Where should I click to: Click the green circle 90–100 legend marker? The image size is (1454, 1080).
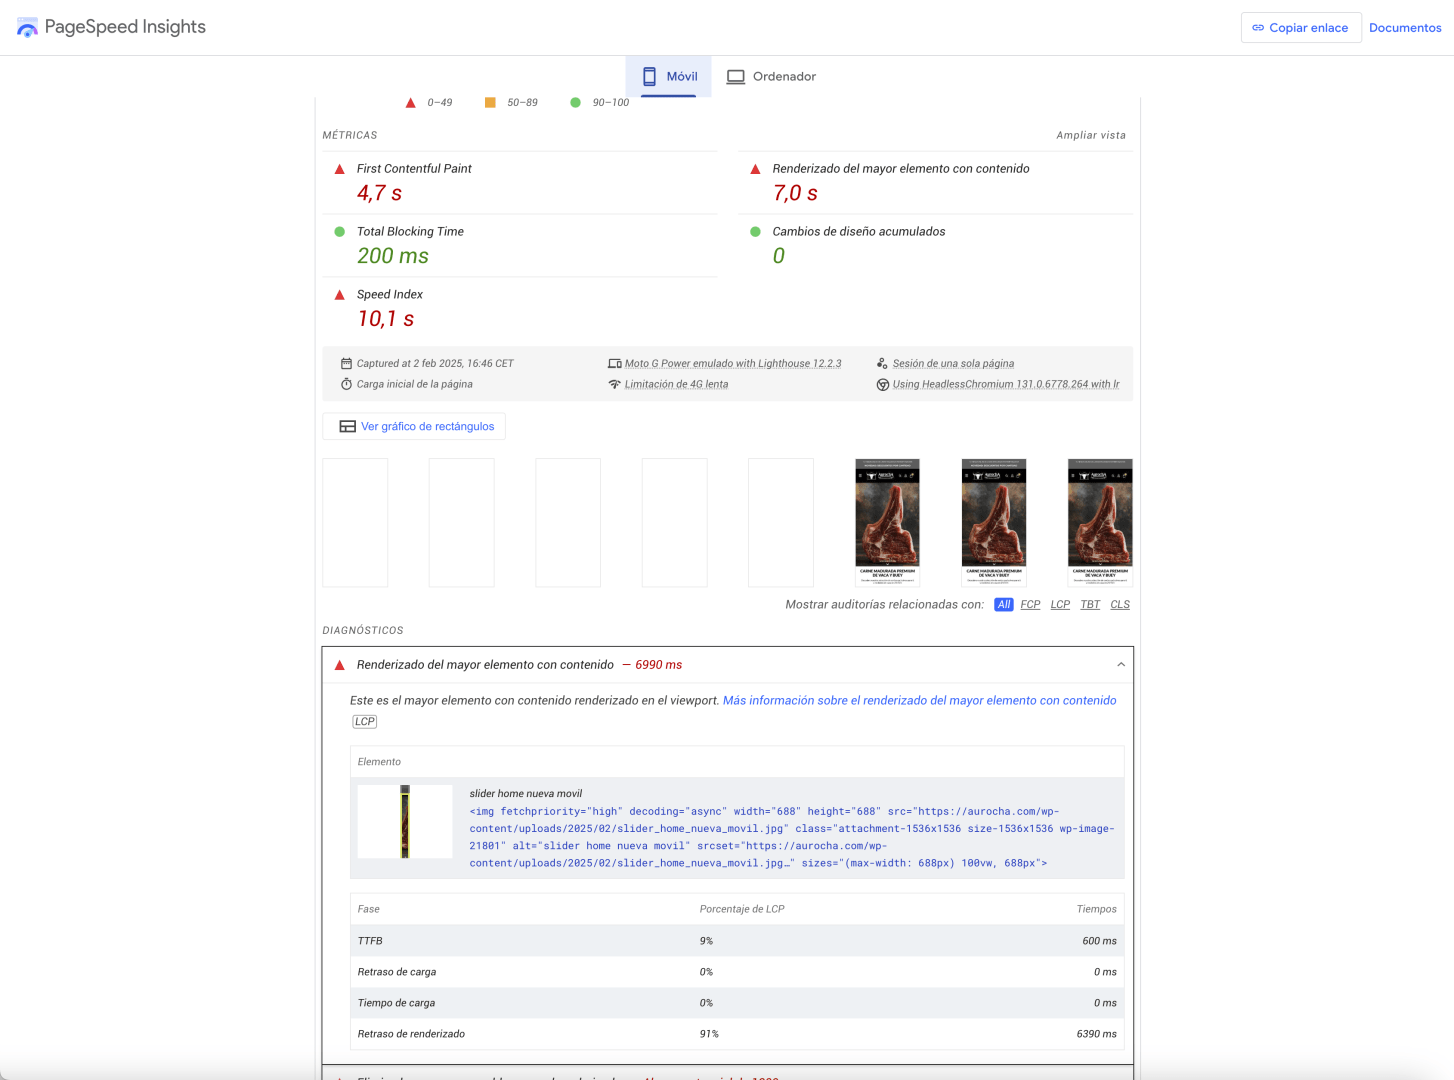[575, 103]
